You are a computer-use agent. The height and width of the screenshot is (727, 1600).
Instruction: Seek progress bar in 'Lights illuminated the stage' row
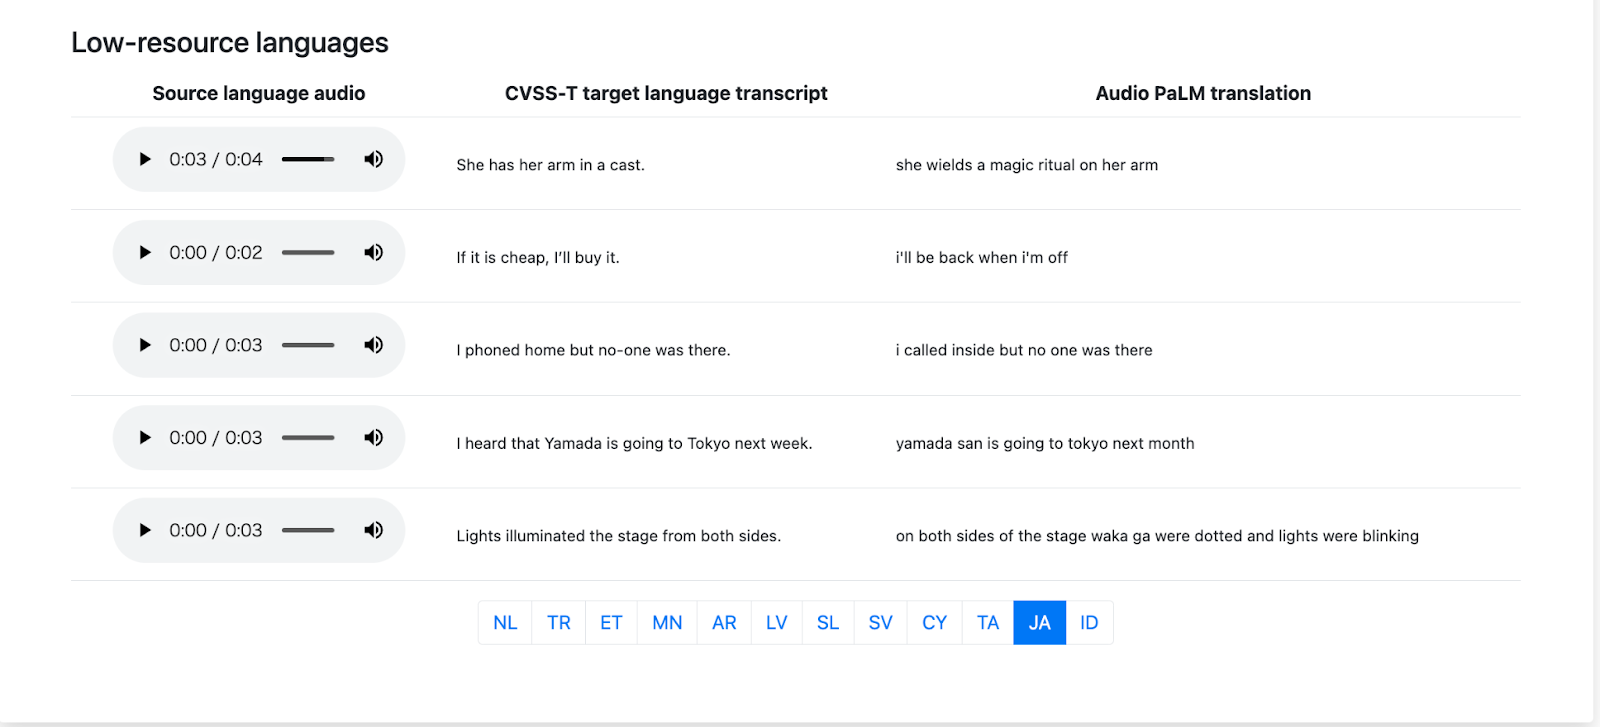click(x=308, y=530)
